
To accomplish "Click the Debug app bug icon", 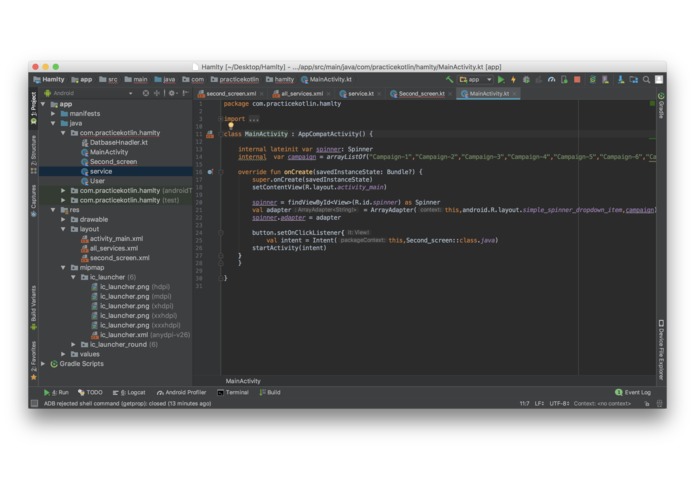I will pos(526,80).
